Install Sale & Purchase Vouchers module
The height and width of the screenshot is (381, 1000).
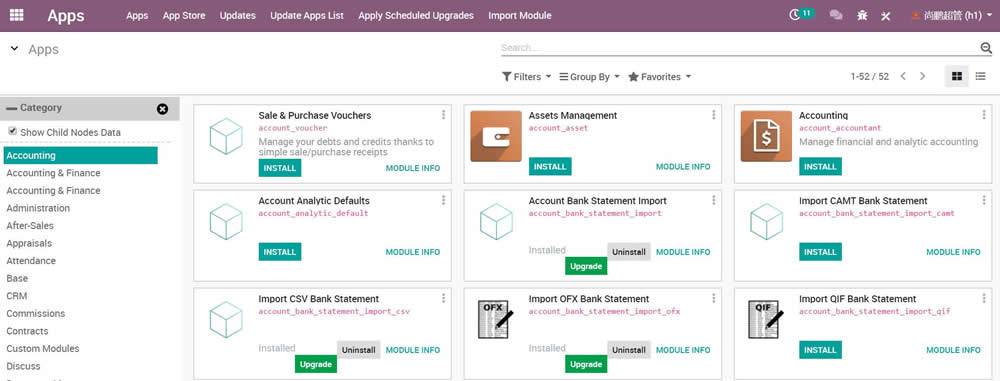(280, 168)
